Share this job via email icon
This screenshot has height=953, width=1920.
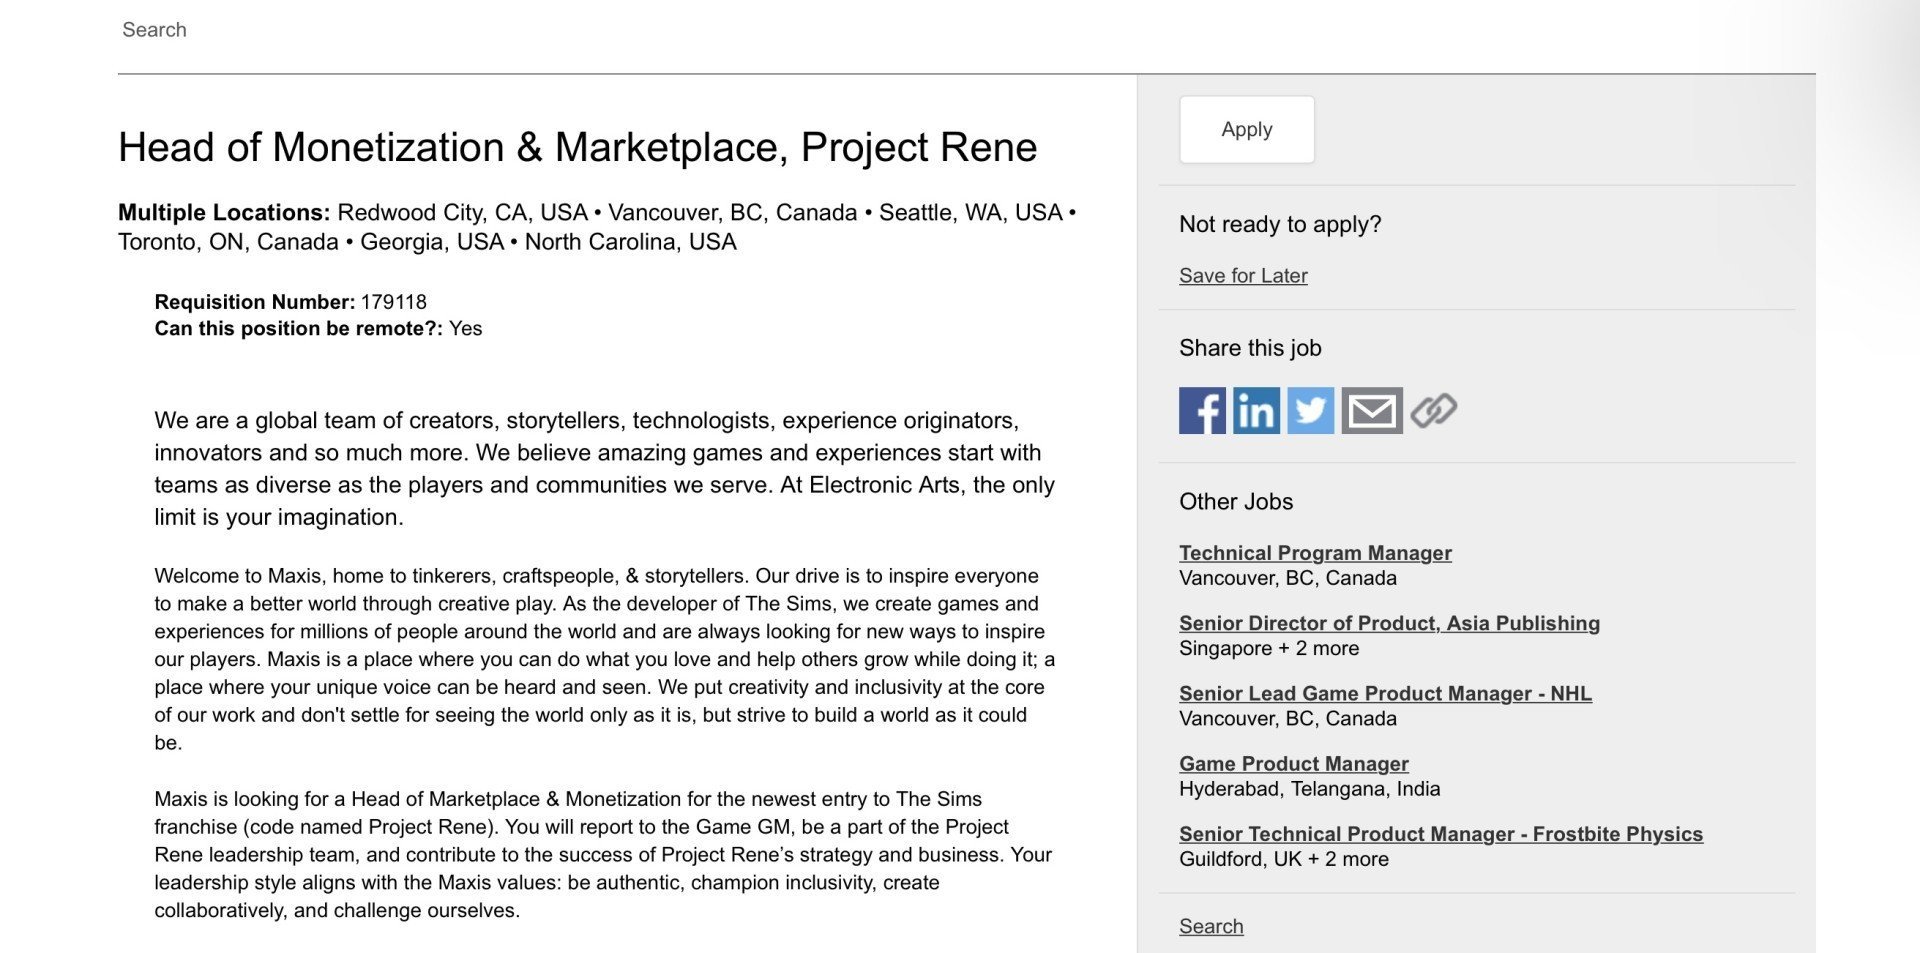[x=1372, y=411]
